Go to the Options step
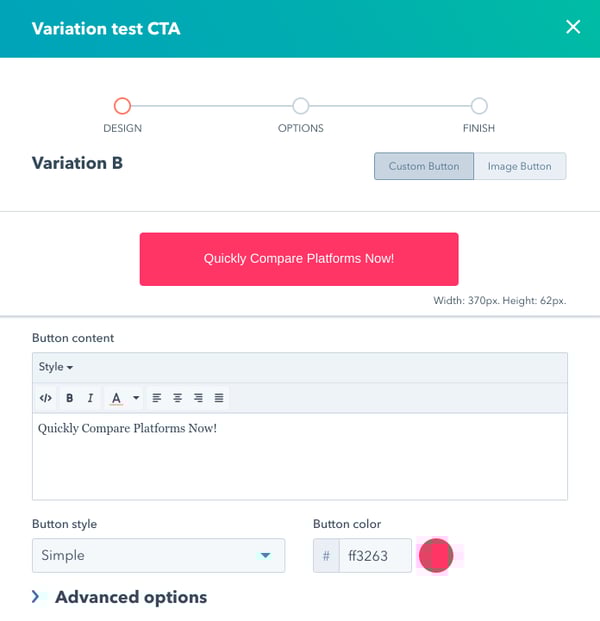 (x=300, y=106)
